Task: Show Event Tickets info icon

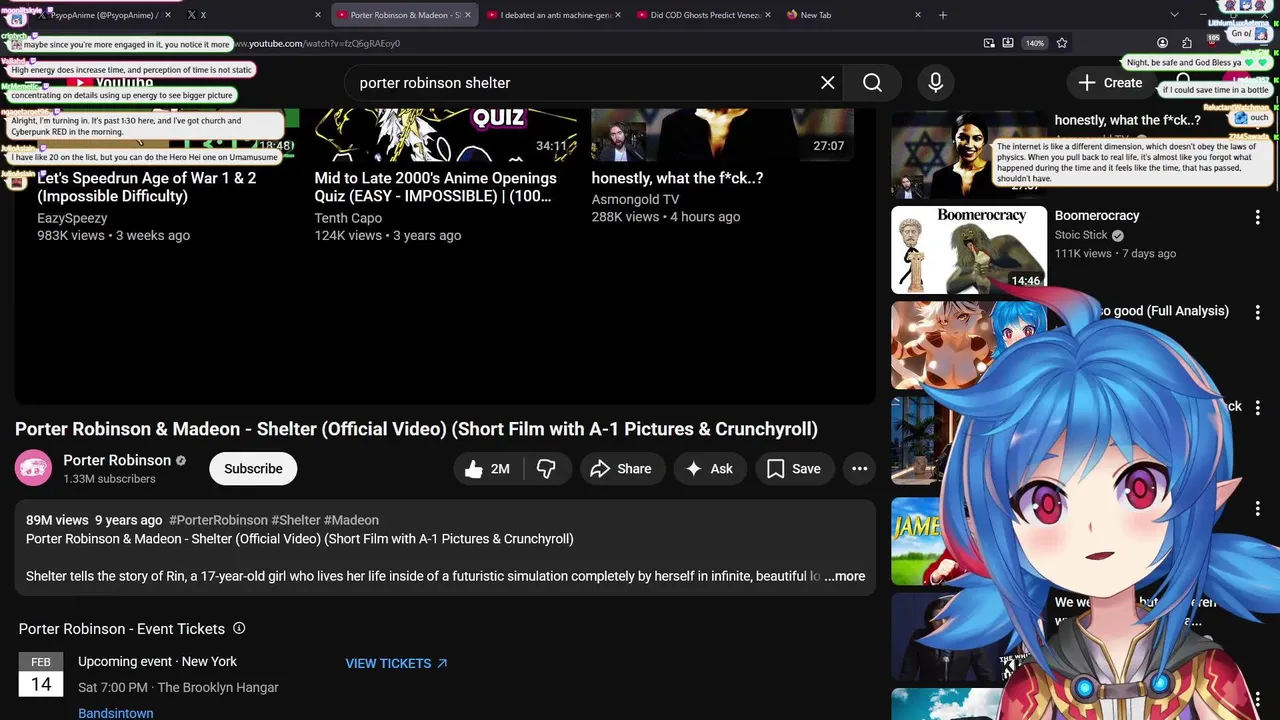Action: [239, 628]
